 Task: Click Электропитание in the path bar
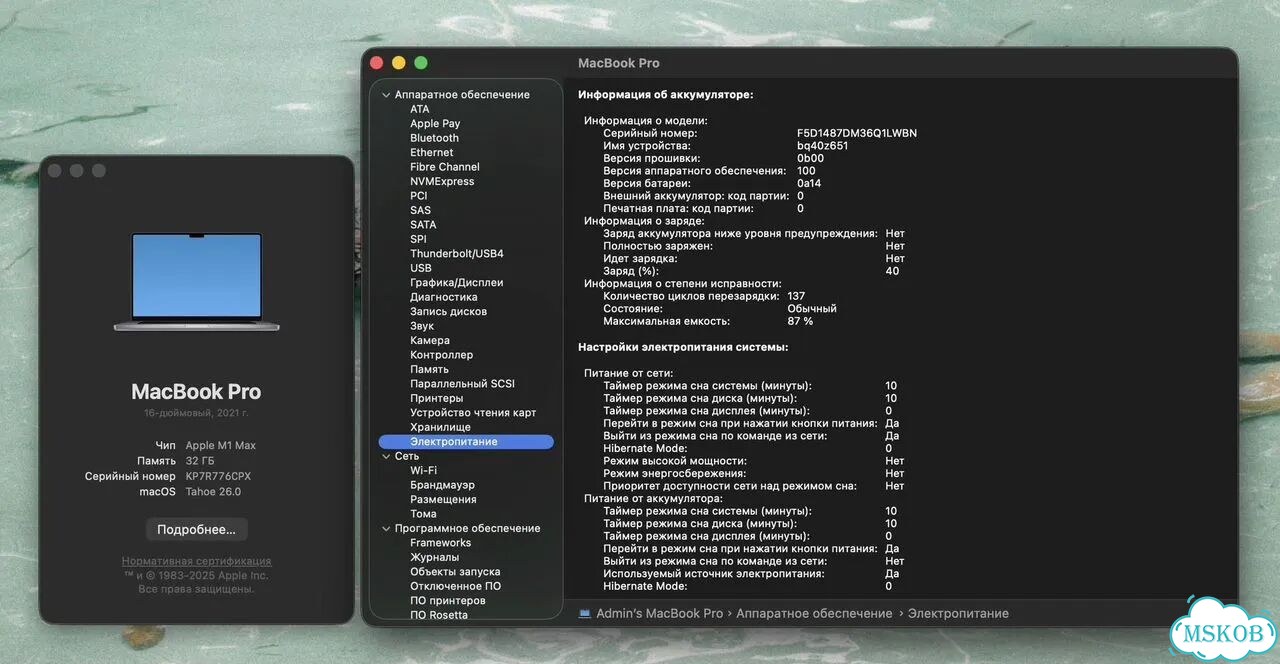pos(958,613)
